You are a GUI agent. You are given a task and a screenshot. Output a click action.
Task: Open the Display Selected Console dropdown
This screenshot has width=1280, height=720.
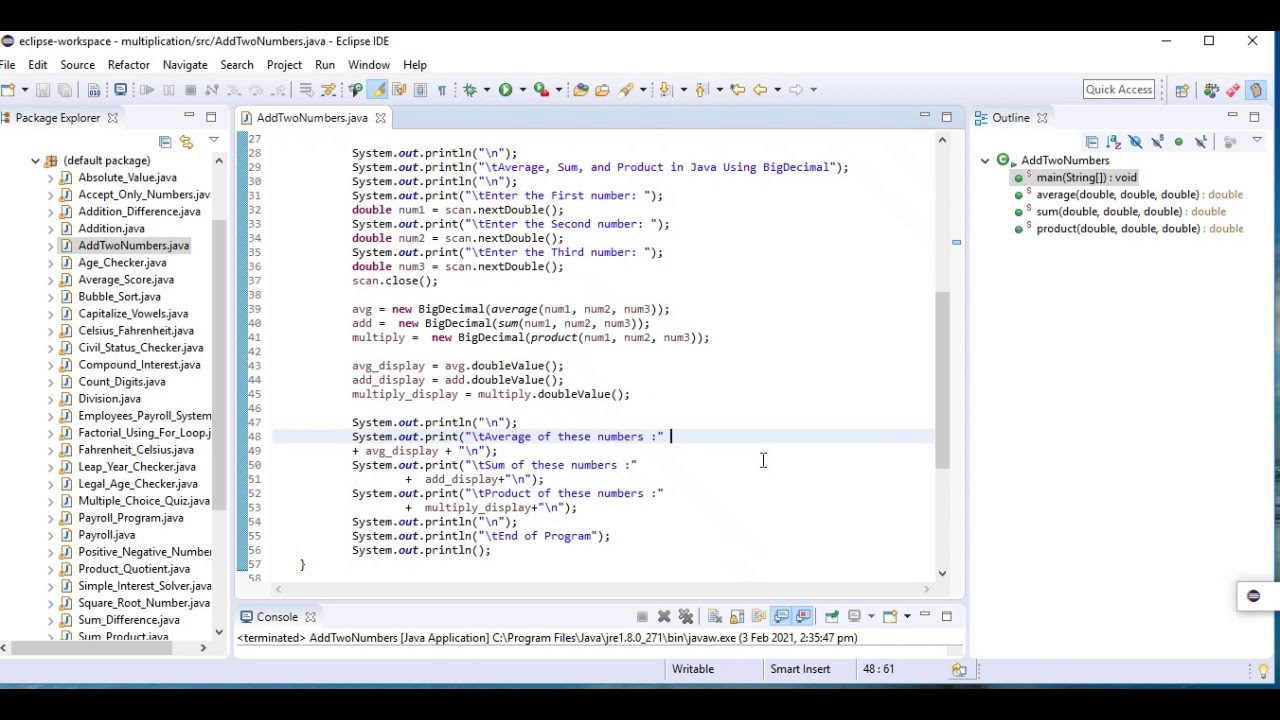871,616
